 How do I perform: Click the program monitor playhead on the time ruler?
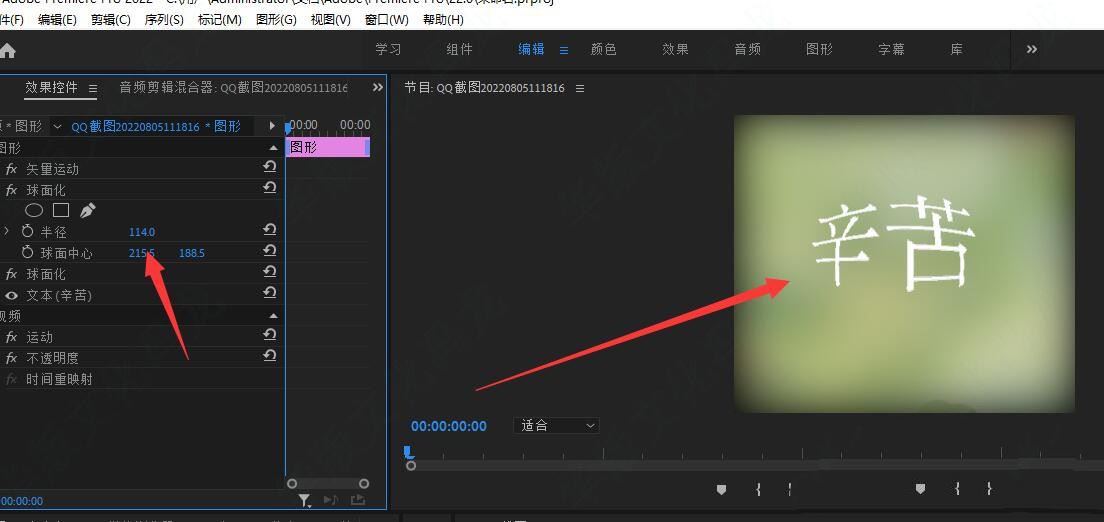tap(409, 453)
